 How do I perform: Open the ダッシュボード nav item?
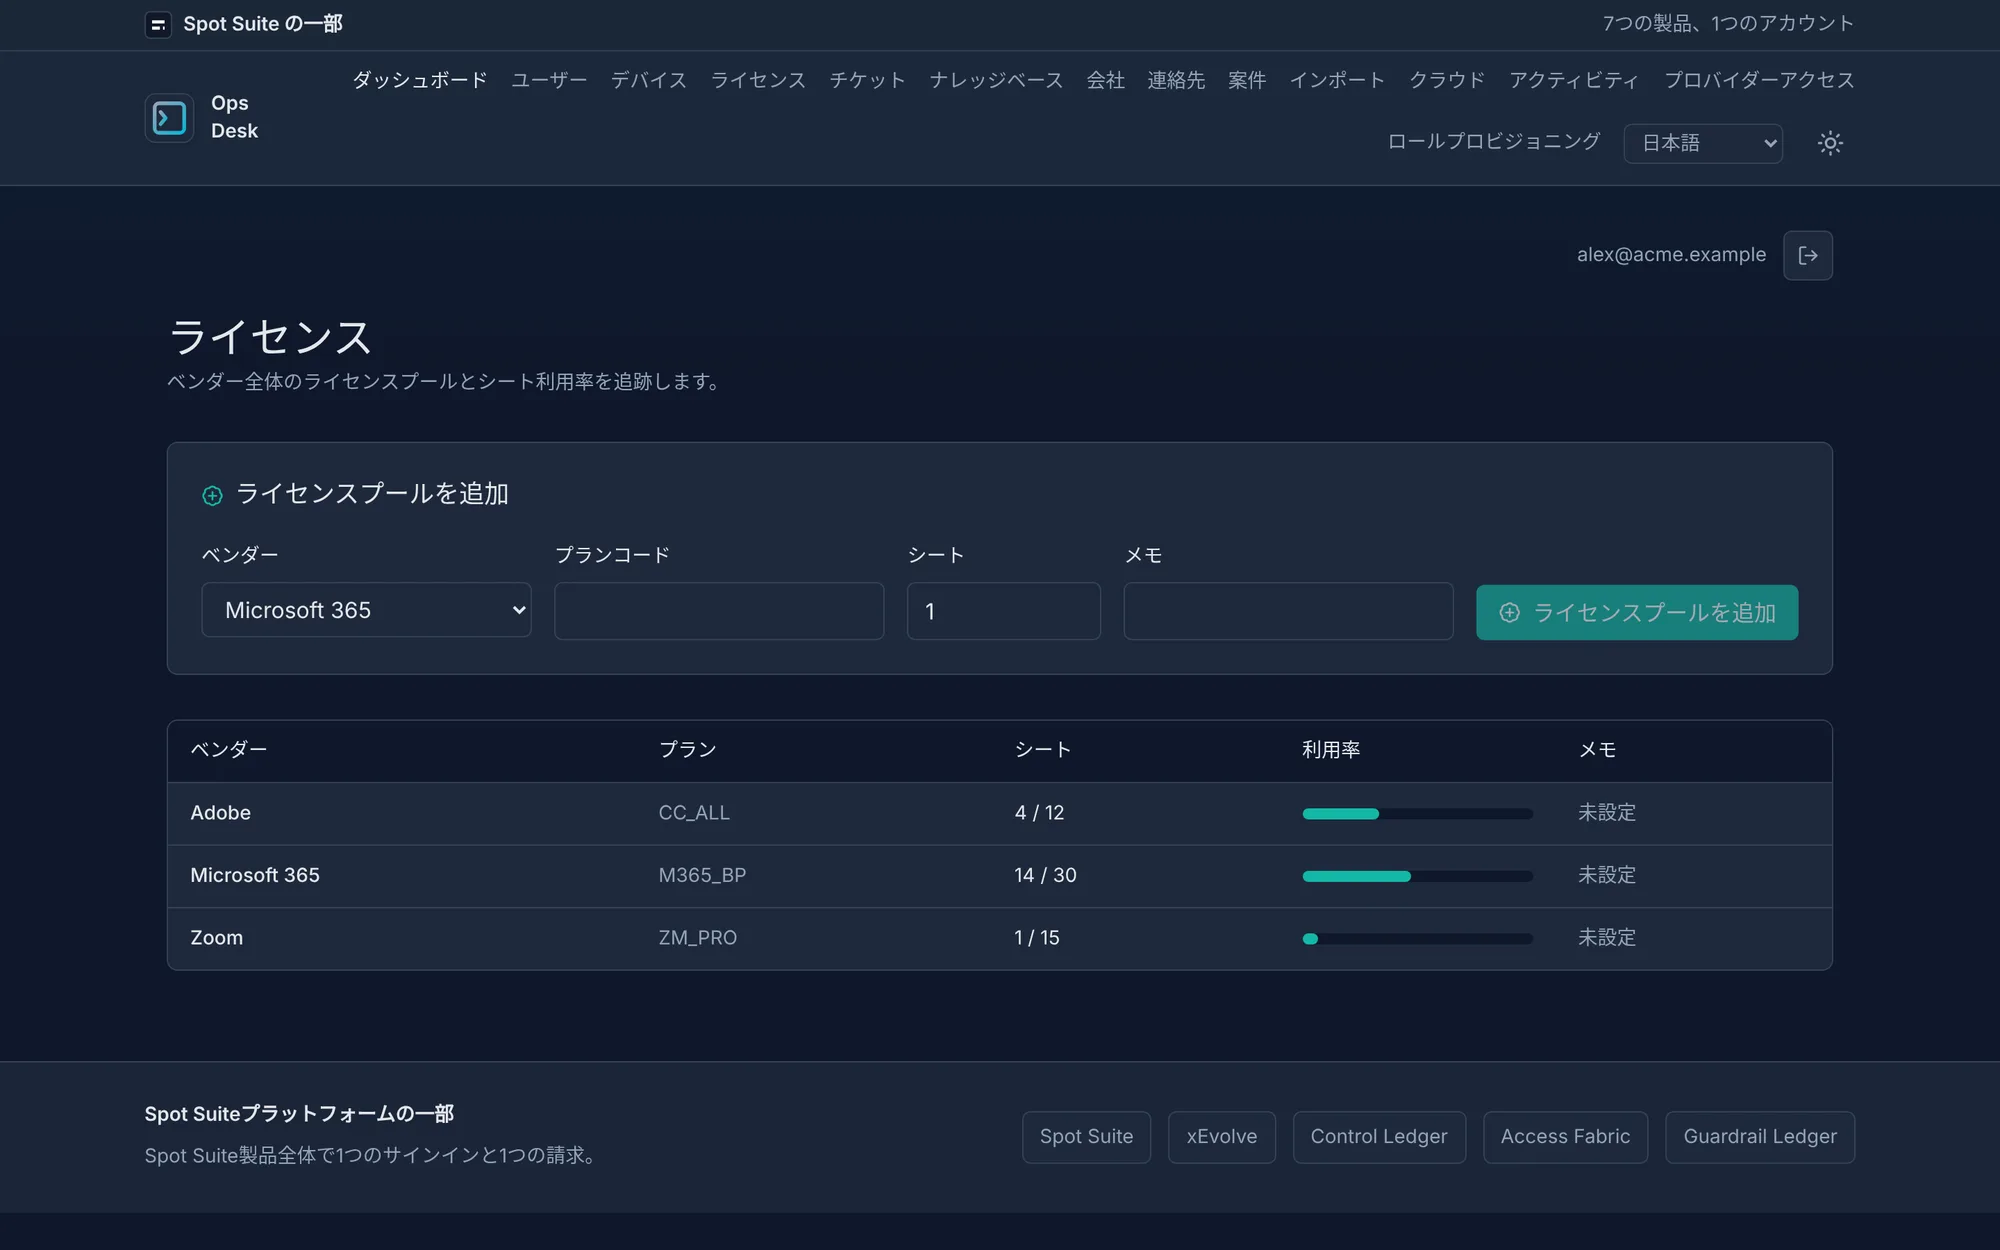(420, 80)
